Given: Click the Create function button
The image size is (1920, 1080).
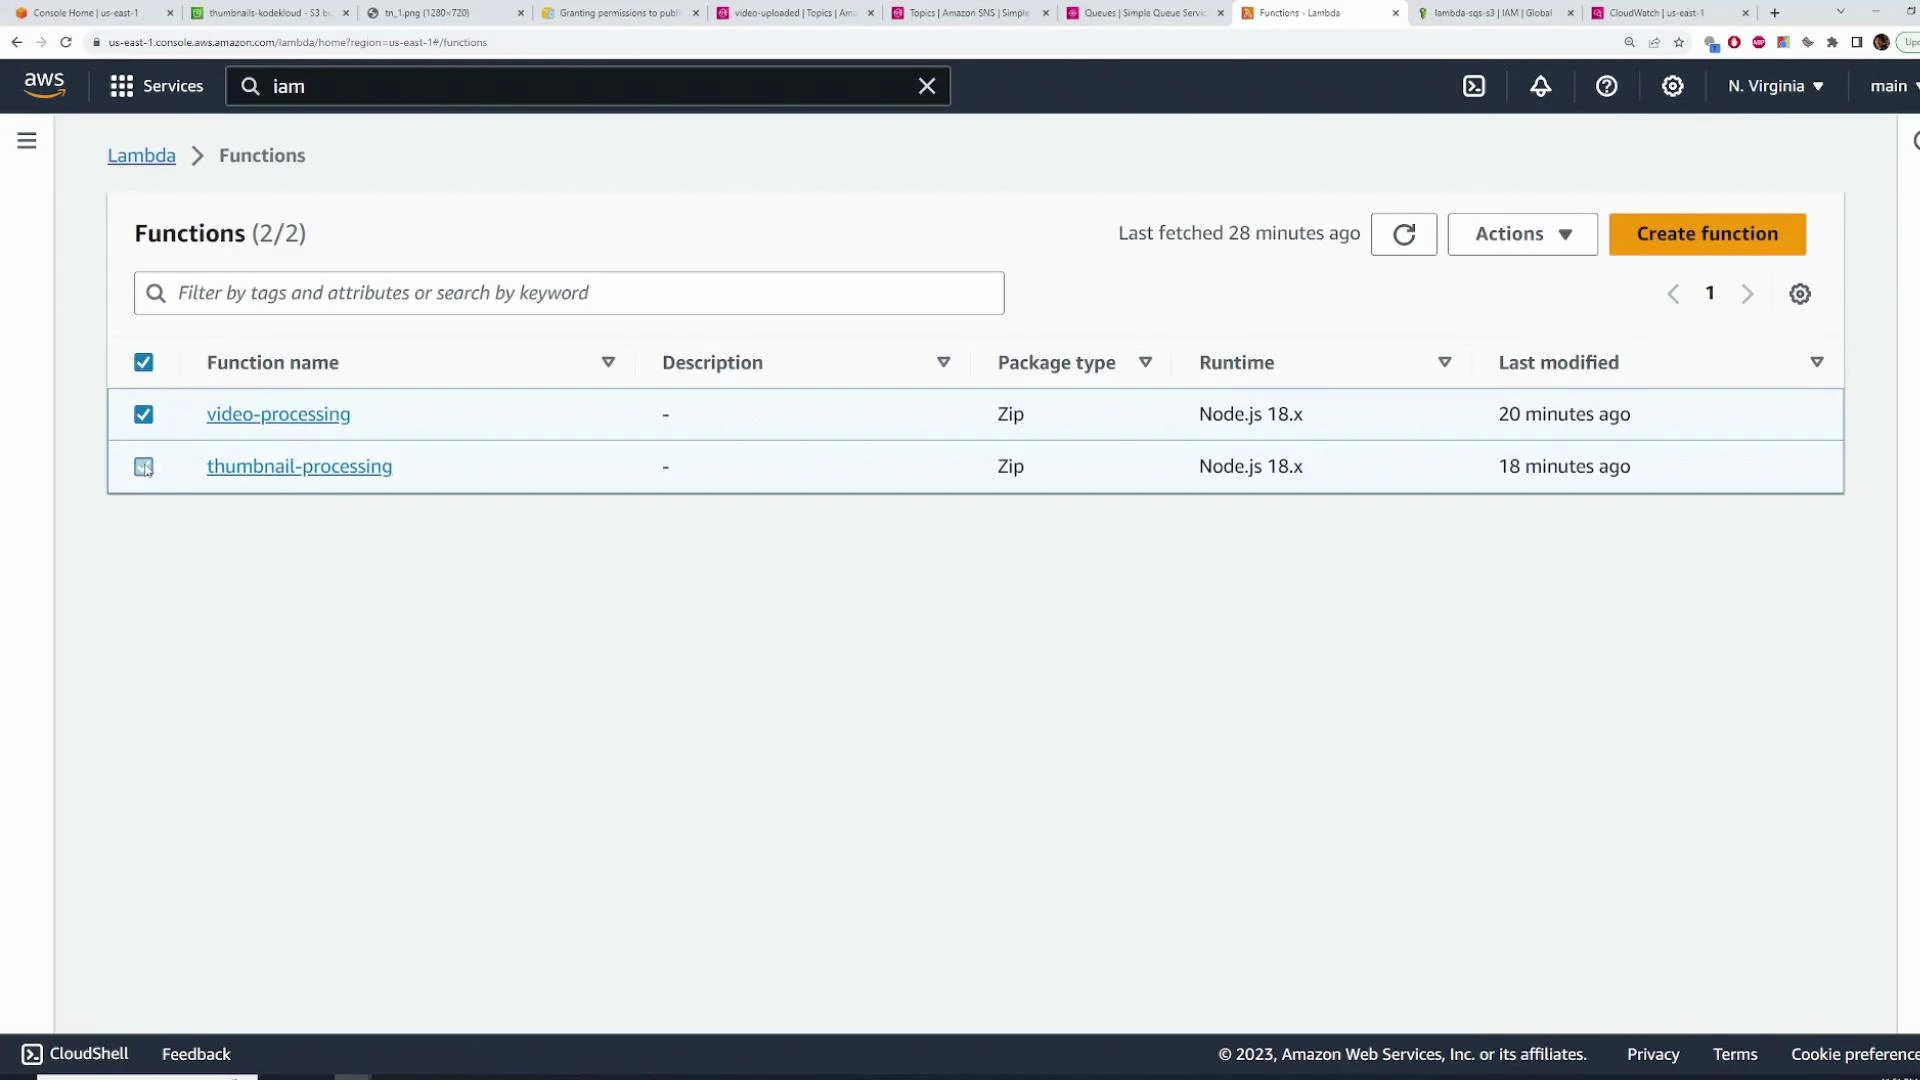Looking at the screenshot, I should click(1707, 233).
